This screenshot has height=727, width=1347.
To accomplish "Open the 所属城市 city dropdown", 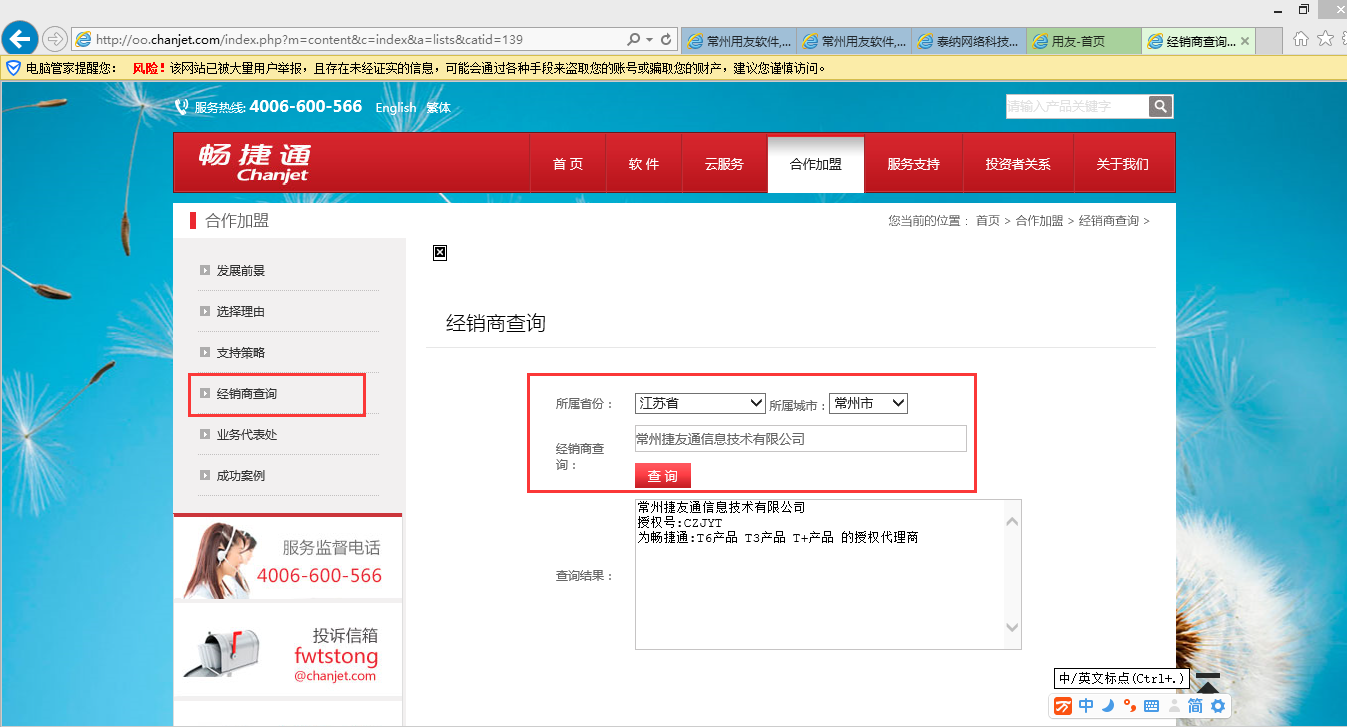I will tap(868, 403).
